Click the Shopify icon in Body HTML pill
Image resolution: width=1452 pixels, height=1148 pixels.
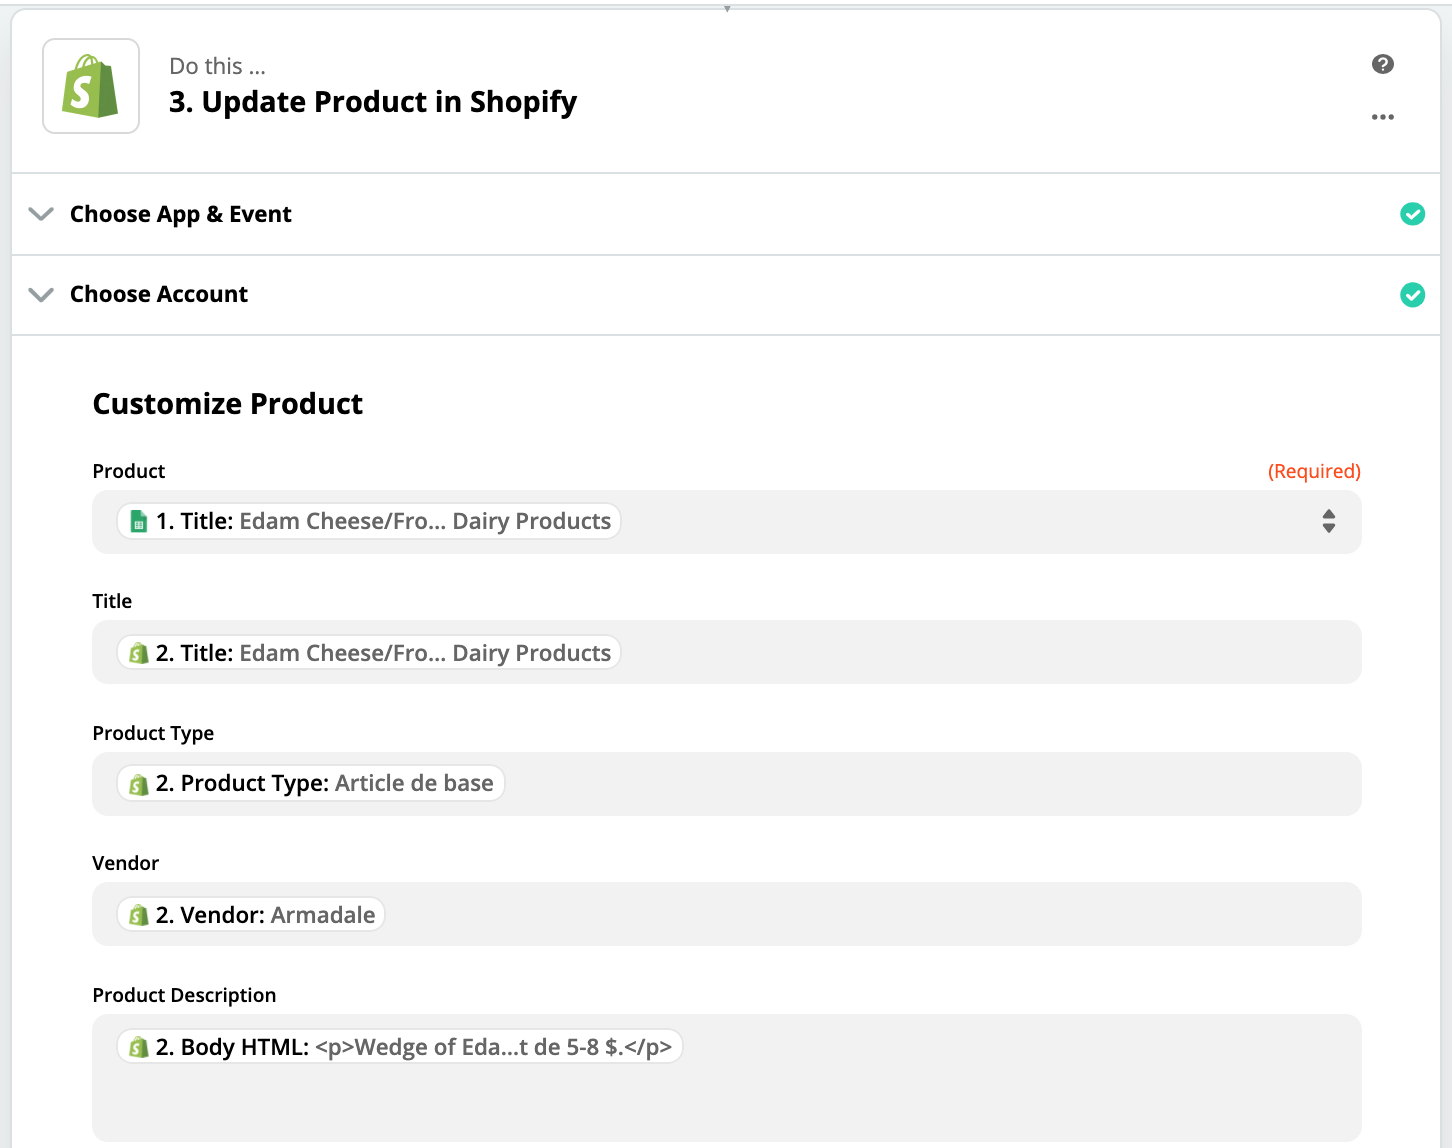click(139, 1047)
